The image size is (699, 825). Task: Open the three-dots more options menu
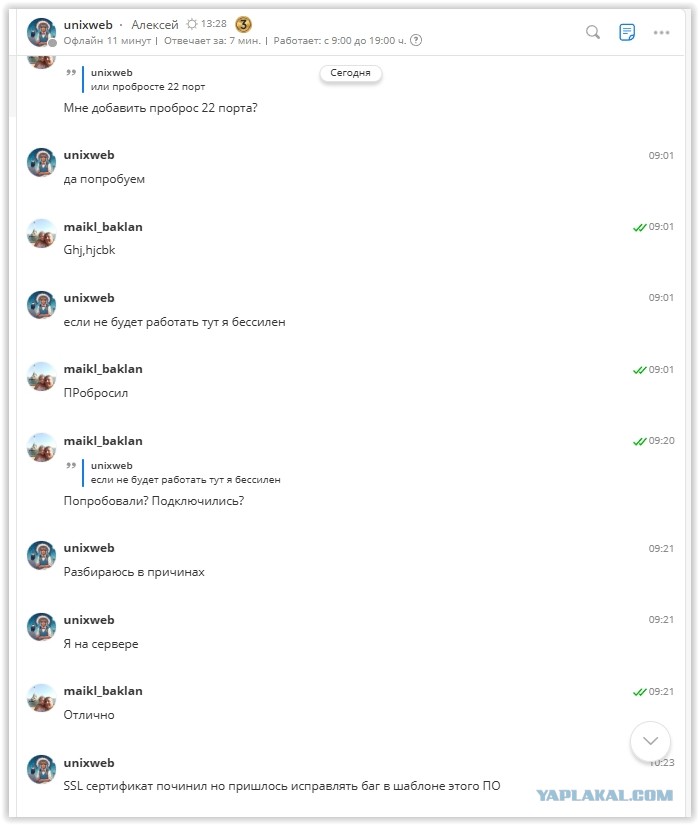(661, 33)
